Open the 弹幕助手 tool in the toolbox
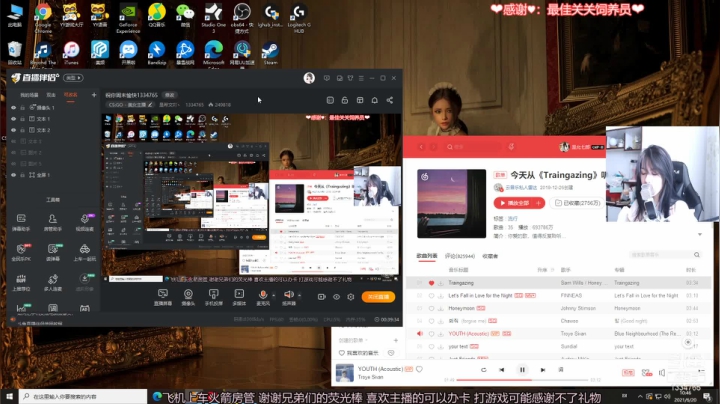Image resolution: width=720 pixels, height=404 pixels. click(x=21, y=222)
